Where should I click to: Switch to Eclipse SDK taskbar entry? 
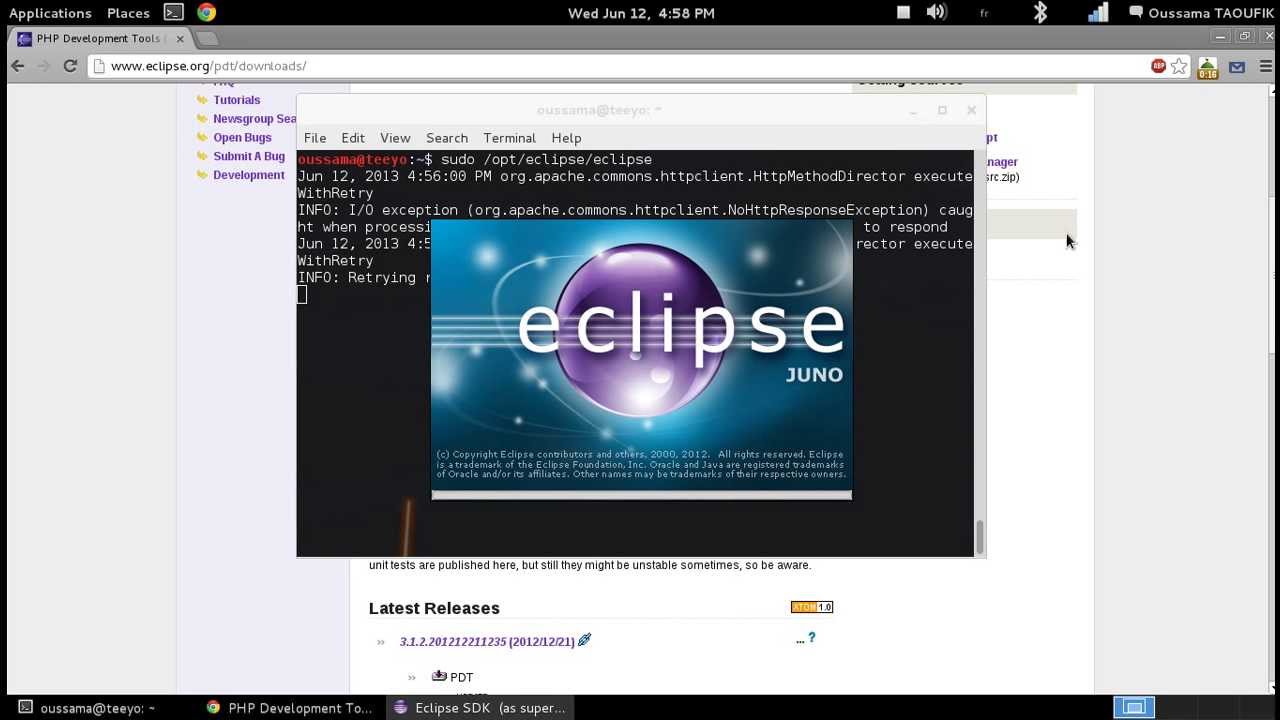tap(480, 708)
